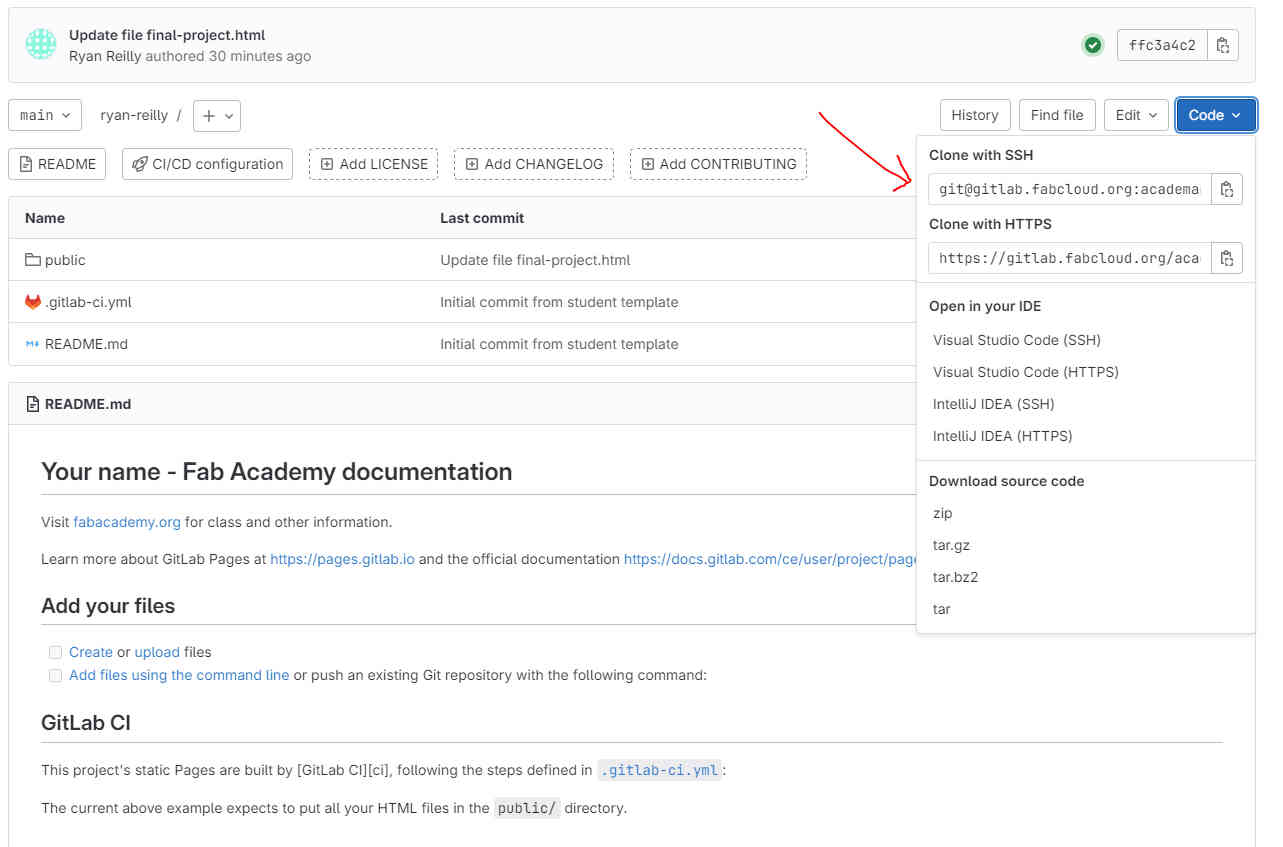Open the public folder
The image size is (1283, 847).
(x=65, y=260)
